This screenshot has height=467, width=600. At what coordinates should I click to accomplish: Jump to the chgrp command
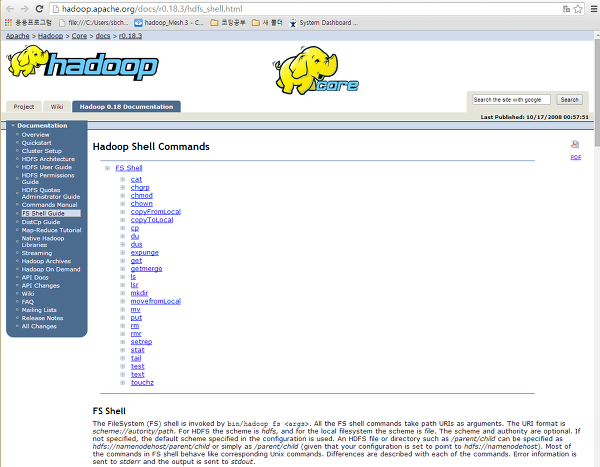tap(140, 188)
